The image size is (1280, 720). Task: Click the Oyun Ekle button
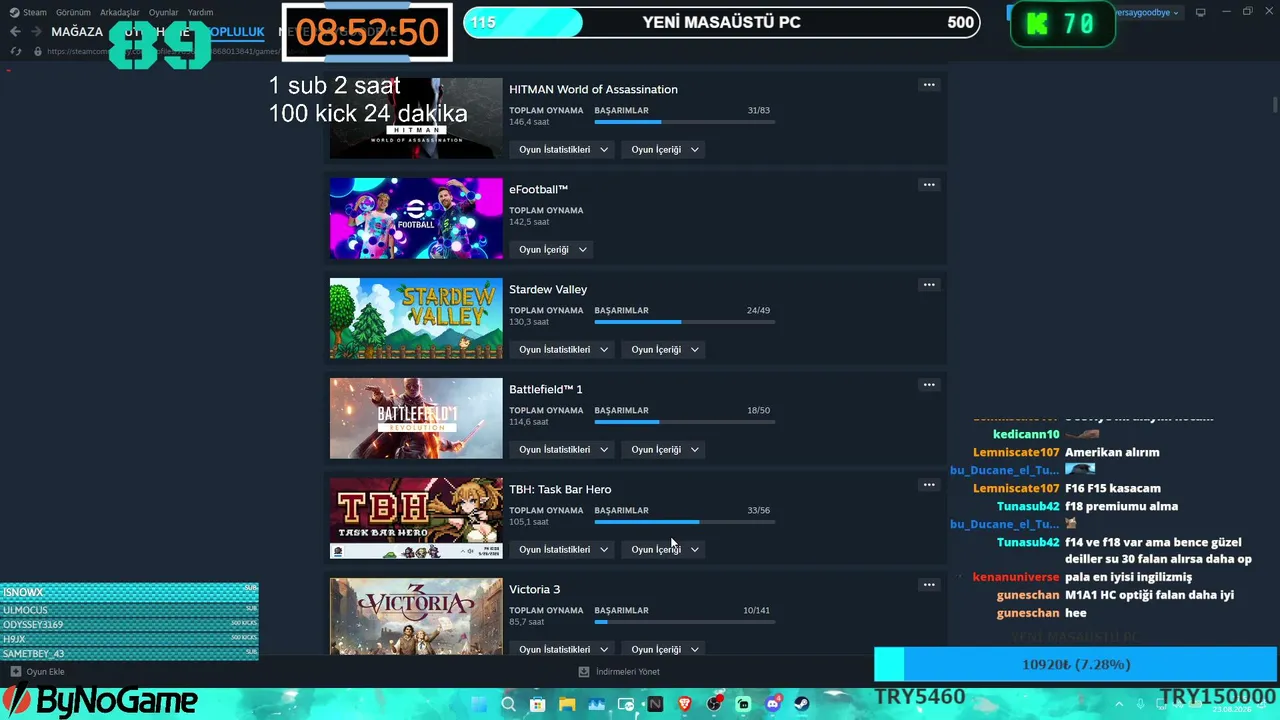coord(37,672)
